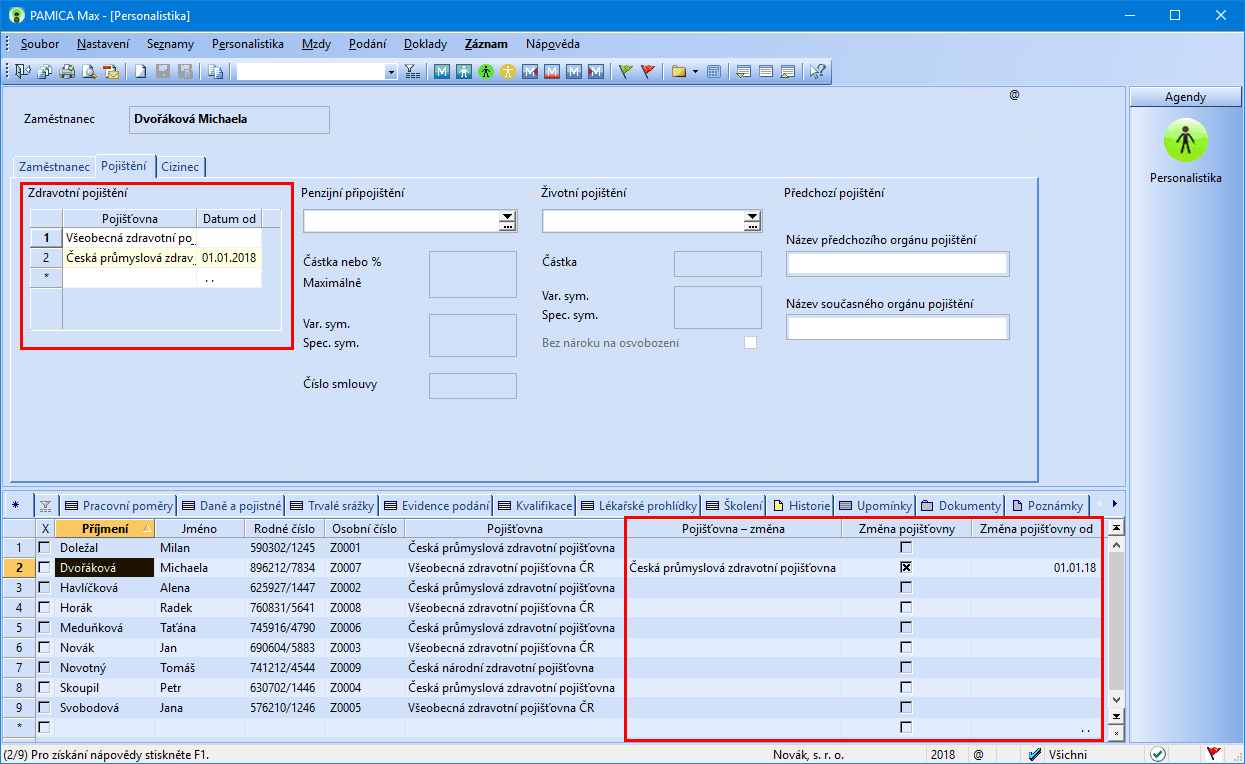The height and width of the screenshot is (764, 1245).
Task: Open the Podání menu
Action: point(366,44)
